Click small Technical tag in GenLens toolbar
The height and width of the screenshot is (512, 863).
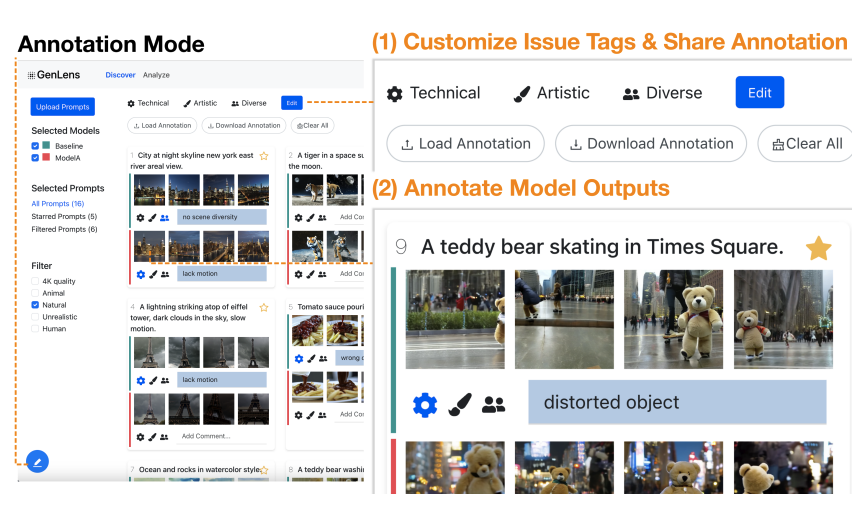click(148, 103)
